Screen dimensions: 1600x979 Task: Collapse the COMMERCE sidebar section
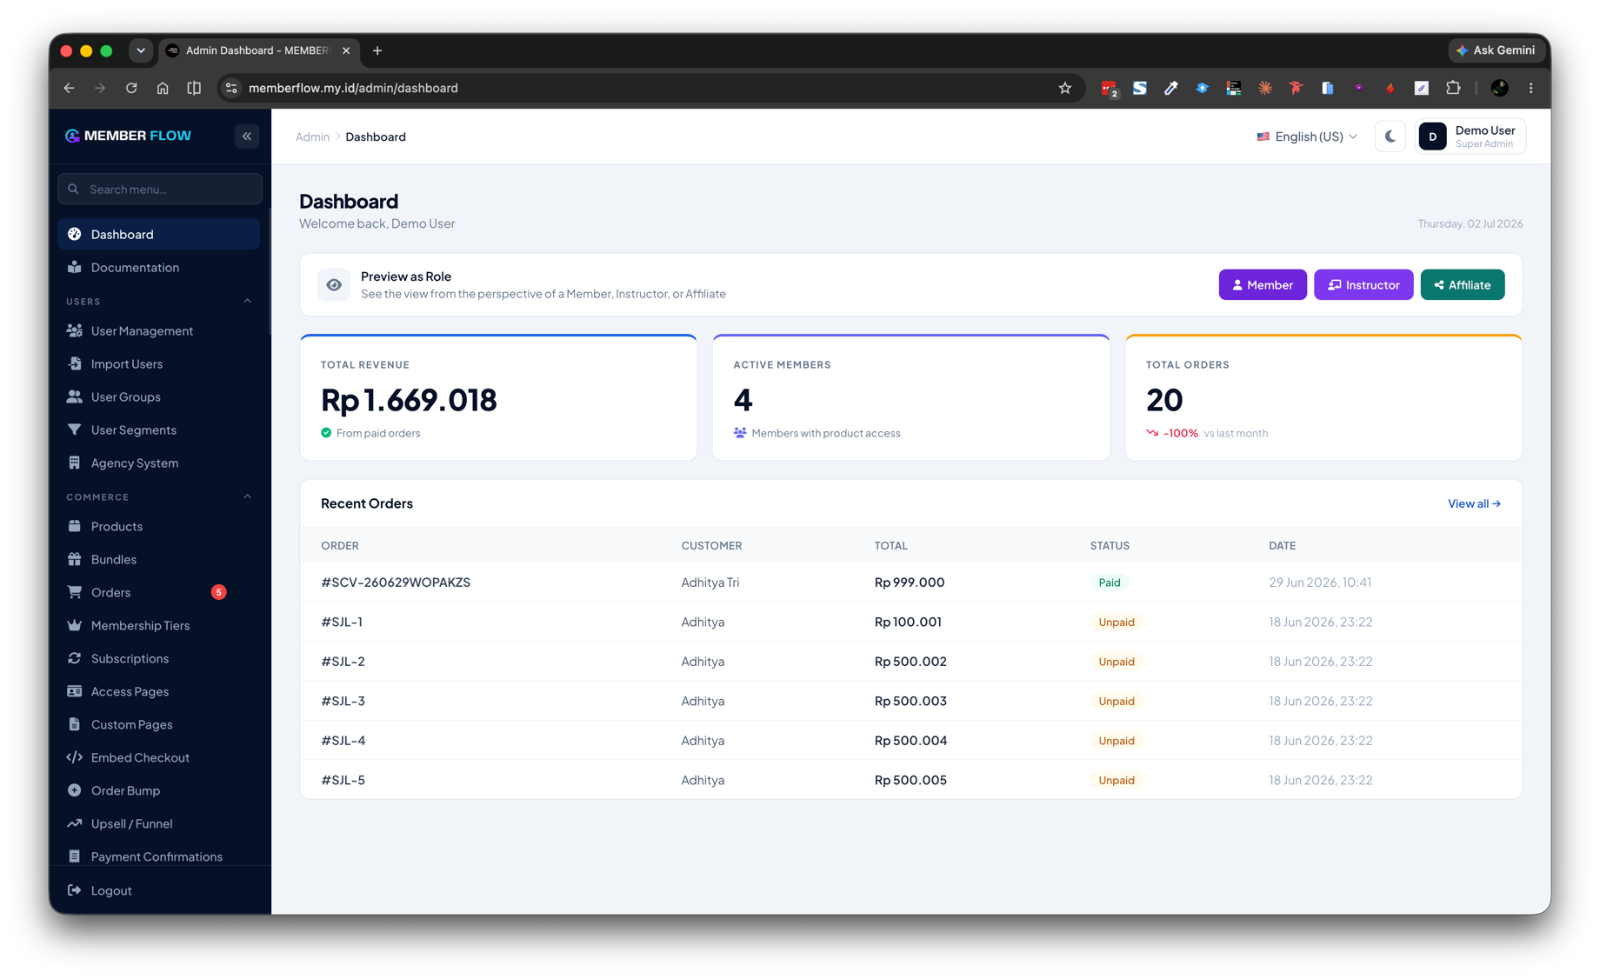[247, 497]
